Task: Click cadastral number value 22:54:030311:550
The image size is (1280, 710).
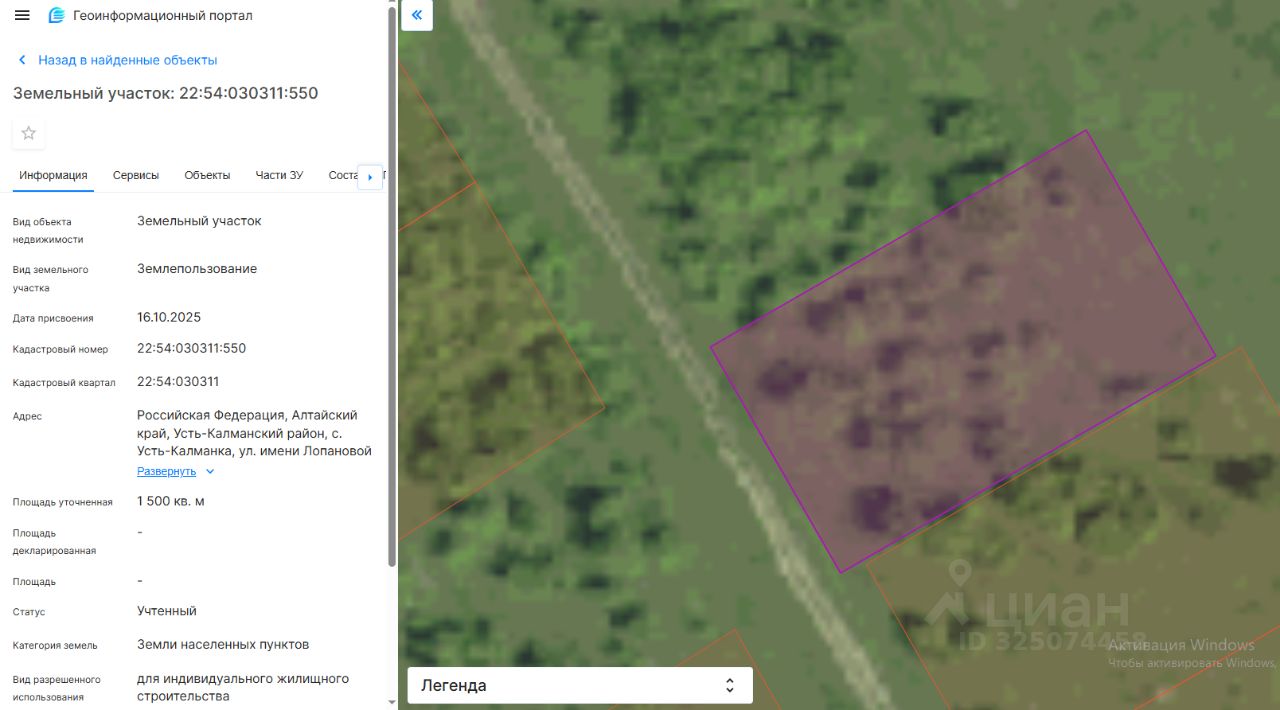Action: (191, 348)
